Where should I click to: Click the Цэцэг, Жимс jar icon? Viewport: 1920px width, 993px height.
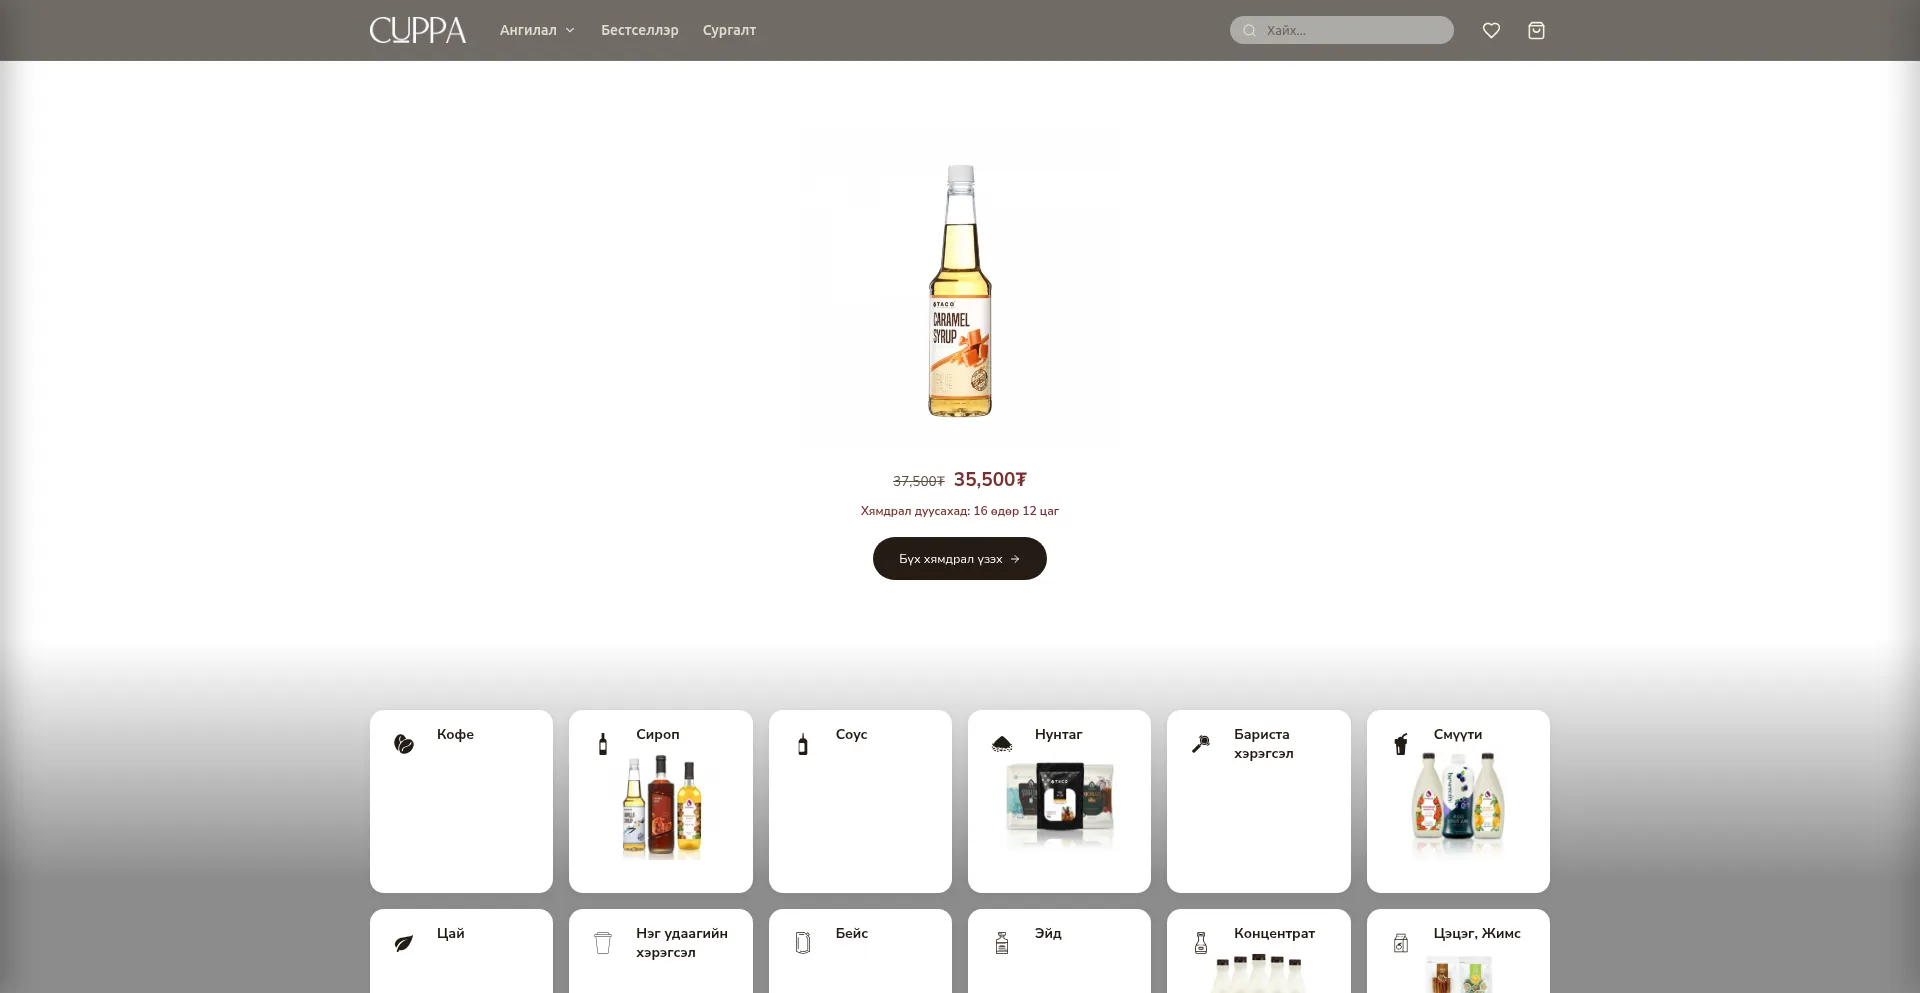[x=1401, y=943]
